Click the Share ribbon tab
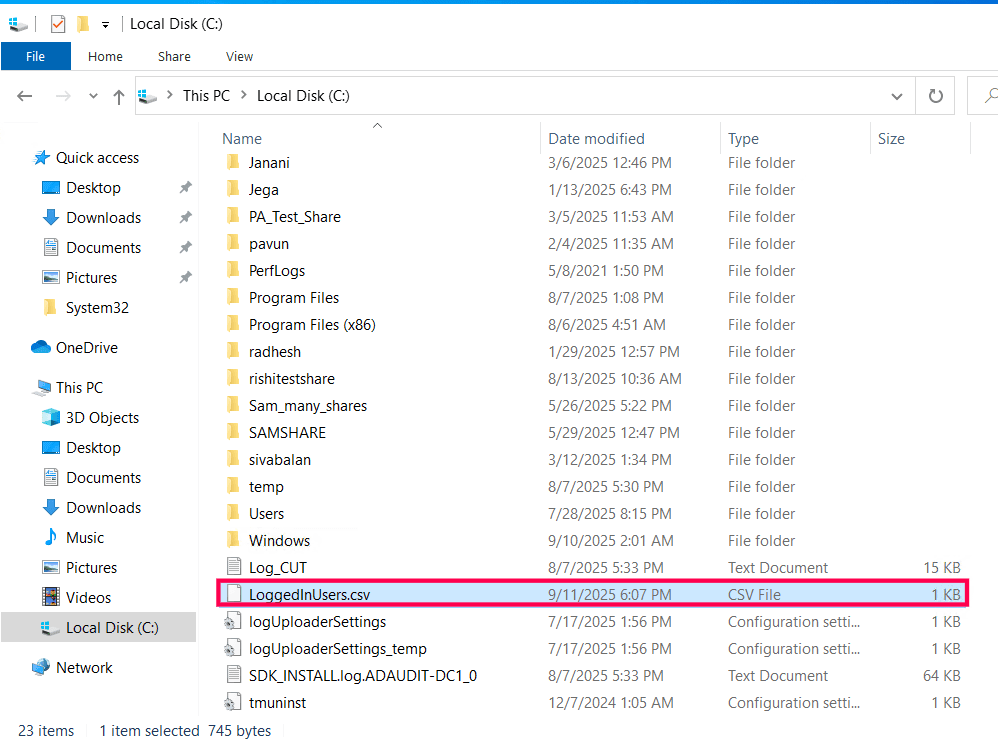 [173, 56]
